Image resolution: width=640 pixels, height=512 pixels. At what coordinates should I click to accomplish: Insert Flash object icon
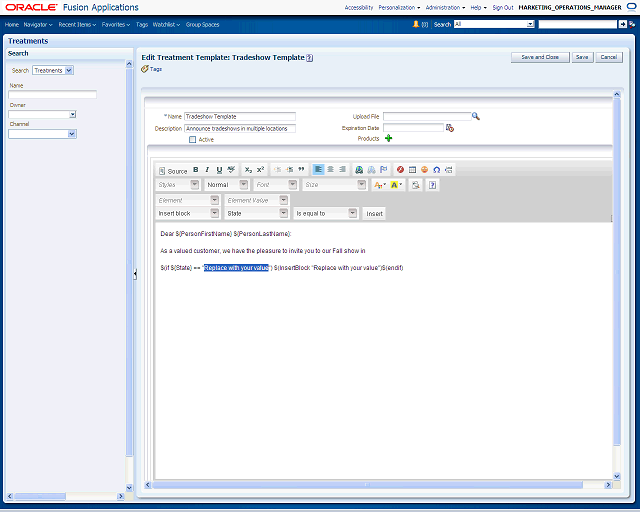(400, 170)
